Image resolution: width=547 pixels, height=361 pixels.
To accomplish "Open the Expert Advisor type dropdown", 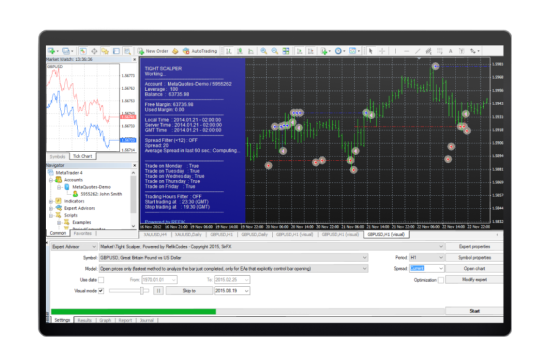I will [x=74, y=247].
